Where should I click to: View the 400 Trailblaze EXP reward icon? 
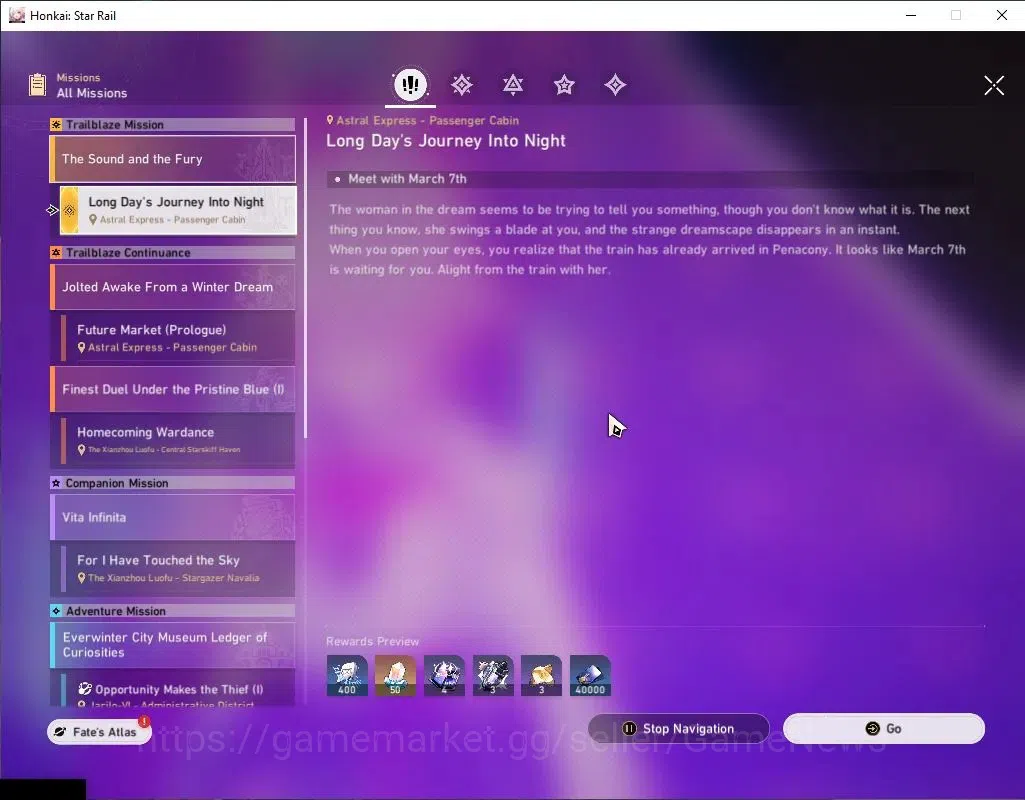point(347,675)
